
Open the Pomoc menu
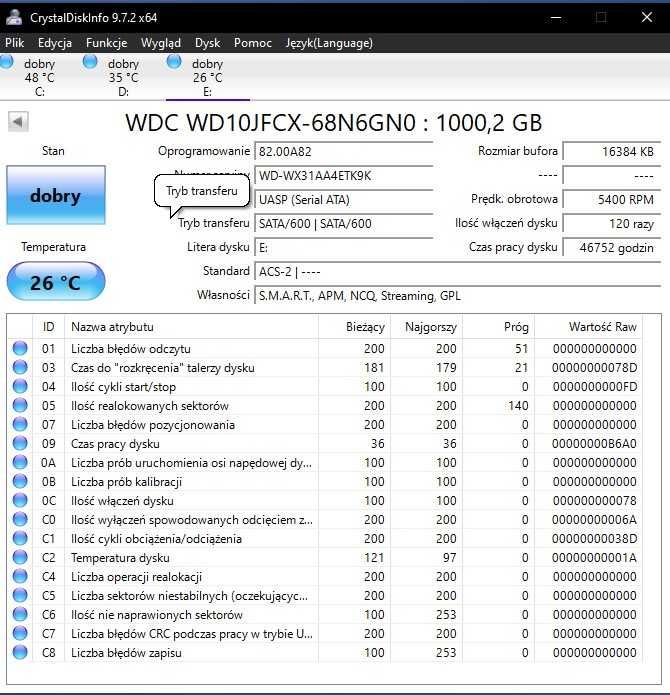coord(253,43)
